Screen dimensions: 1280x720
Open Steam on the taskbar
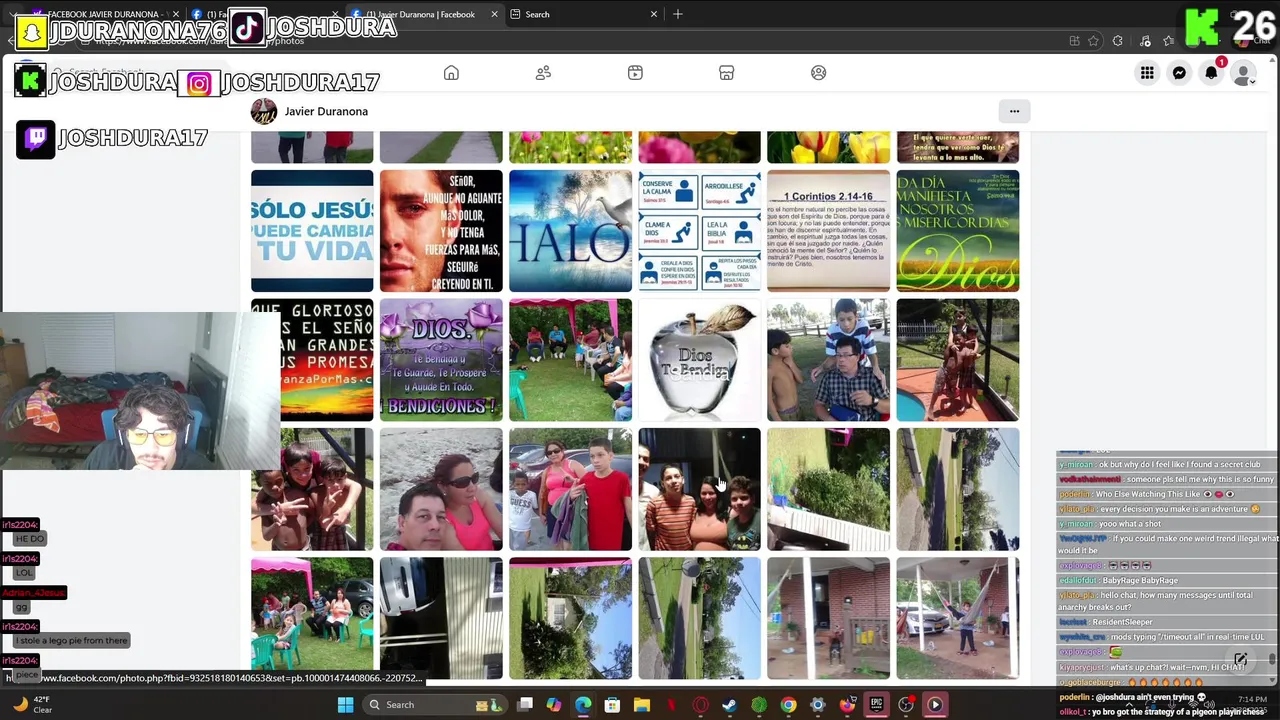(730, 704)
